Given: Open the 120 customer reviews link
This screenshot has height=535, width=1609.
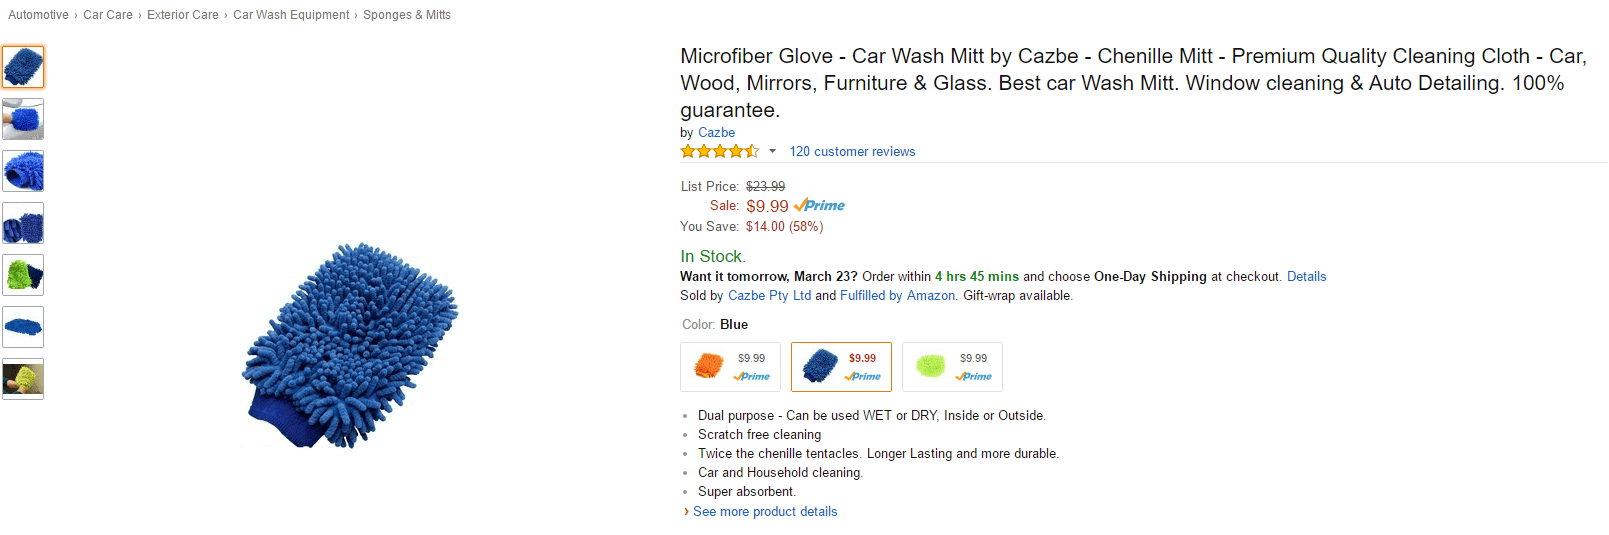Looking at the screenshot, I should coord(852,152).
